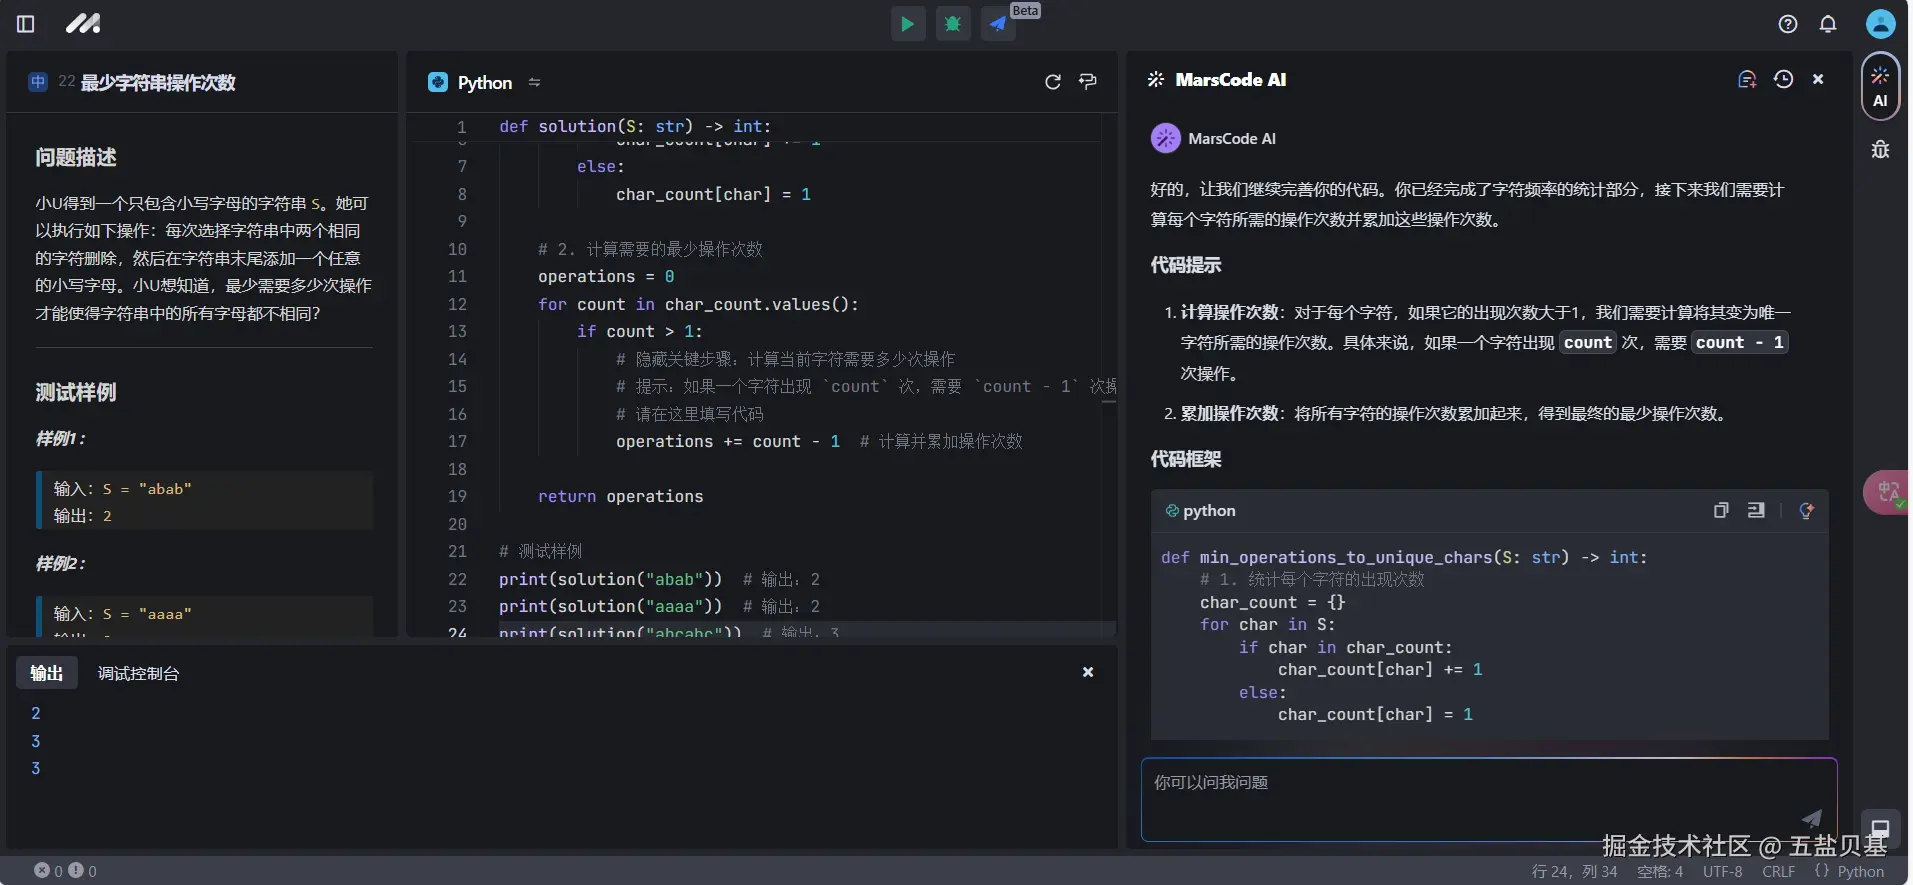Start a new MarsCode AI chat
Viewport: 1913px width, 885px height.
tap(1747, 79)
